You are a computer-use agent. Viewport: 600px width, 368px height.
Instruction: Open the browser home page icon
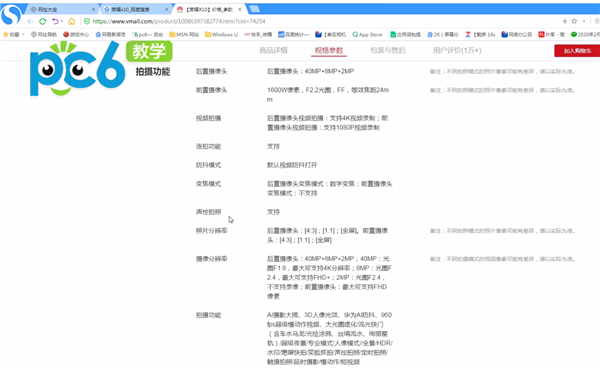tap(72, 21)
